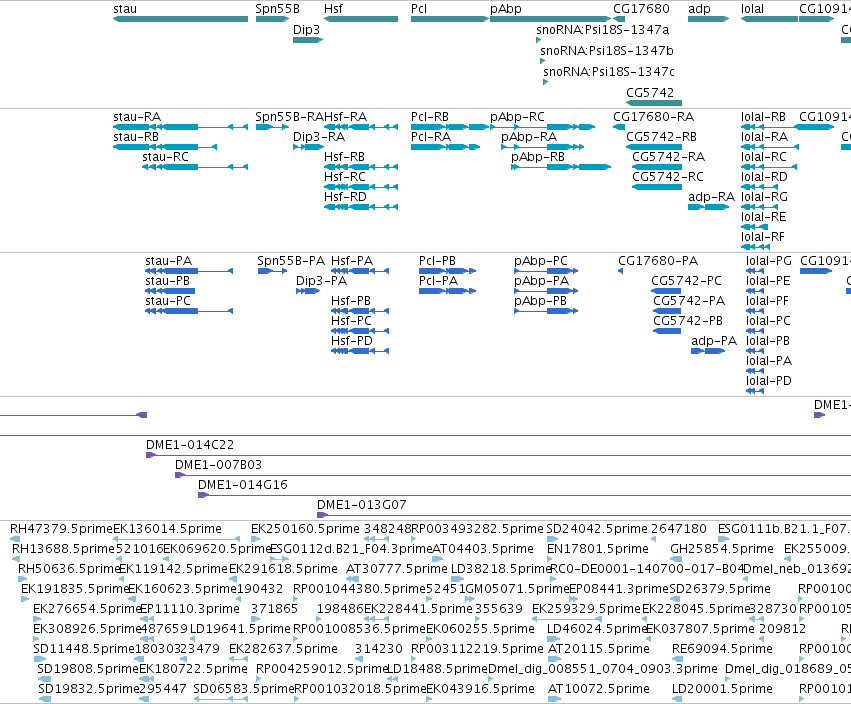The height and width of the screenshot is (704, 851).
Task: Click the CG5742-PB protein bar
Action: click(x=667, y=331)
